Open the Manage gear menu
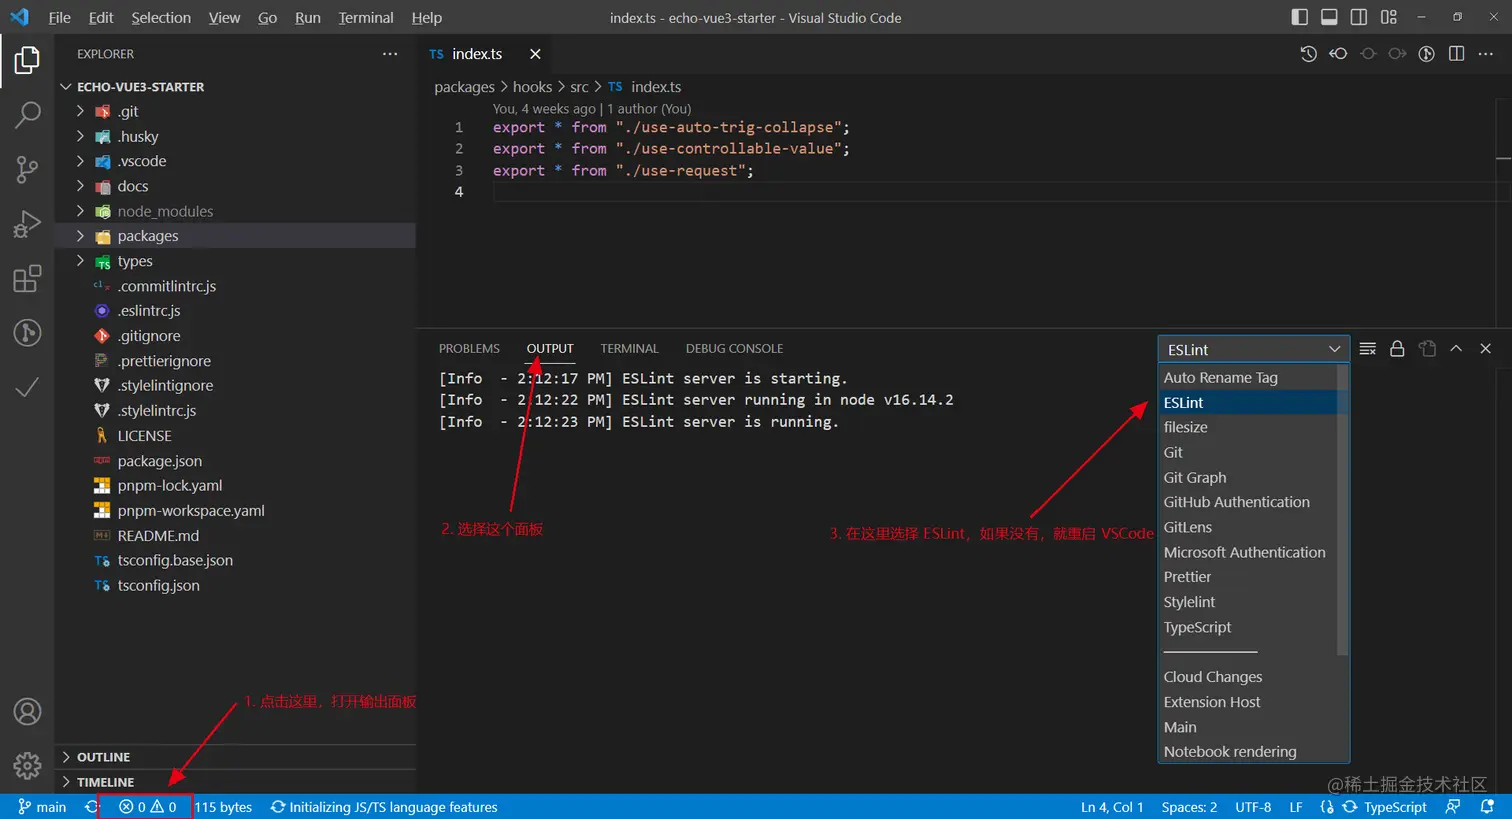 click(27, 766)
